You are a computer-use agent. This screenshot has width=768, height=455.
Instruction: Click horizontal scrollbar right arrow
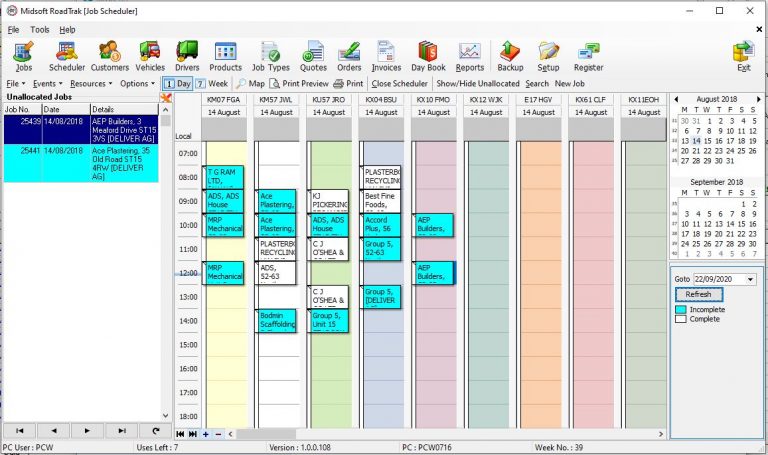click(x=661, y=434)
